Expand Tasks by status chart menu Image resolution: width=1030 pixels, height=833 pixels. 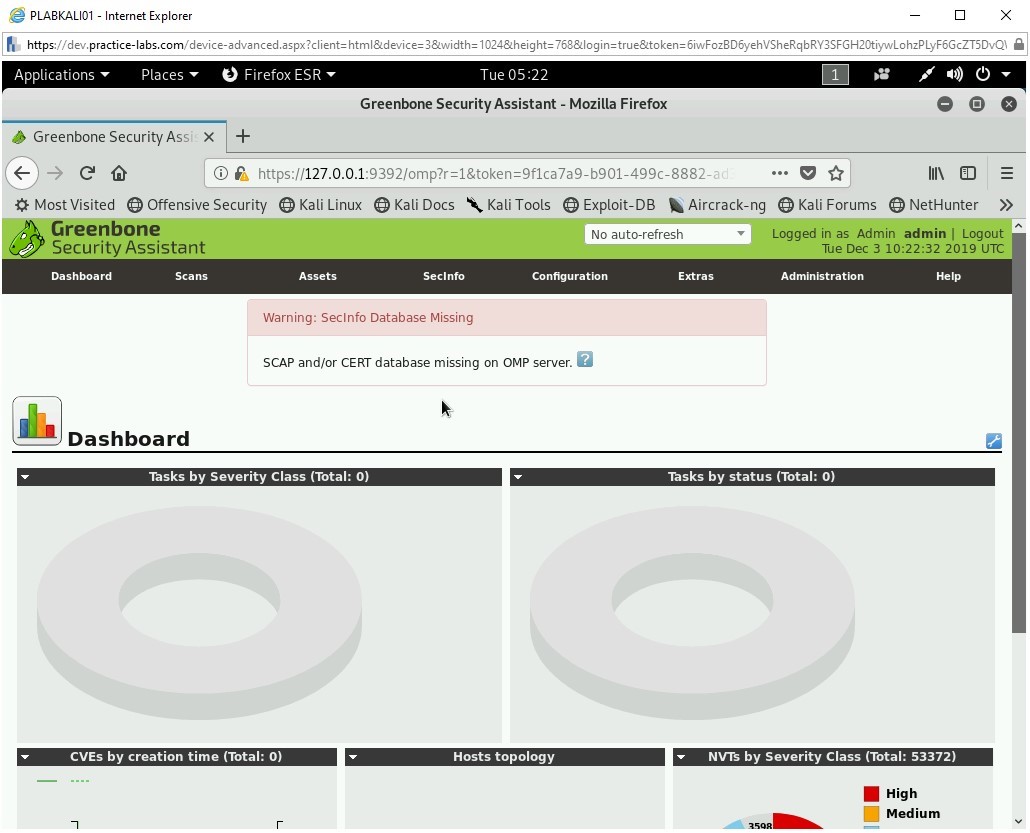[518, 477]
